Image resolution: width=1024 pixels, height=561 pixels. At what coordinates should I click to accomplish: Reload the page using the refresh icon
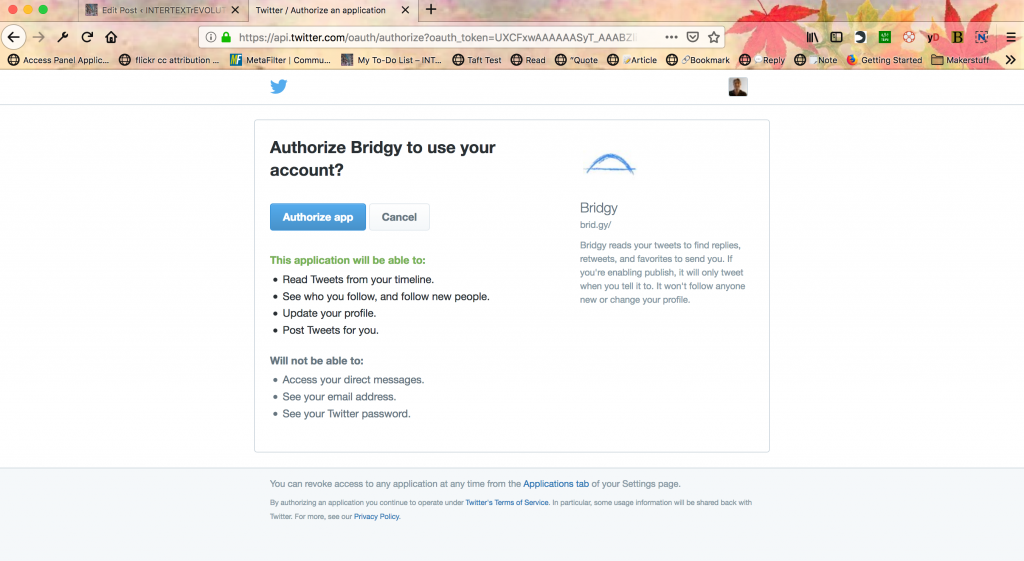tap(87, 37)
